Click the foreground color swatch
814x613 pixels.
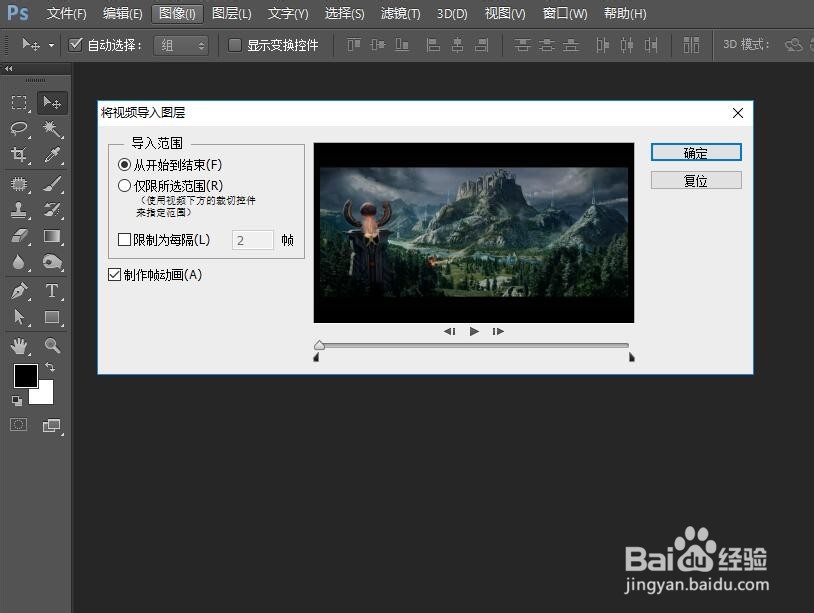(25, 376)
